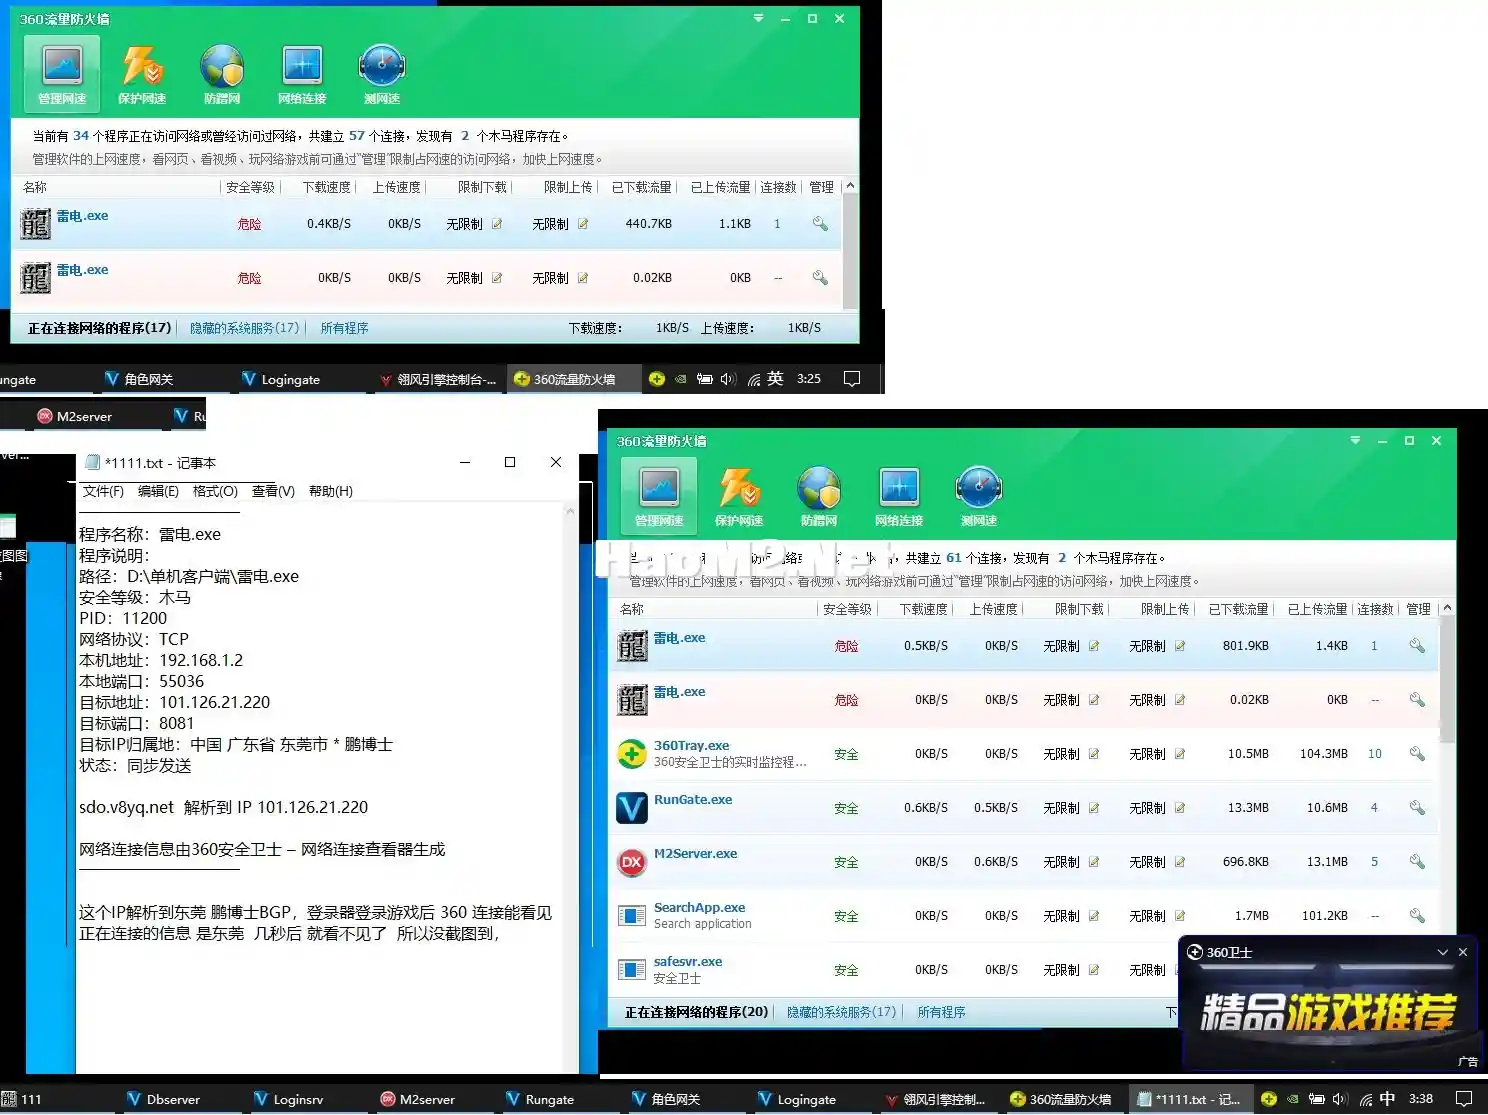Click the SearchApp.exe program name

click(x=699, y=908)
